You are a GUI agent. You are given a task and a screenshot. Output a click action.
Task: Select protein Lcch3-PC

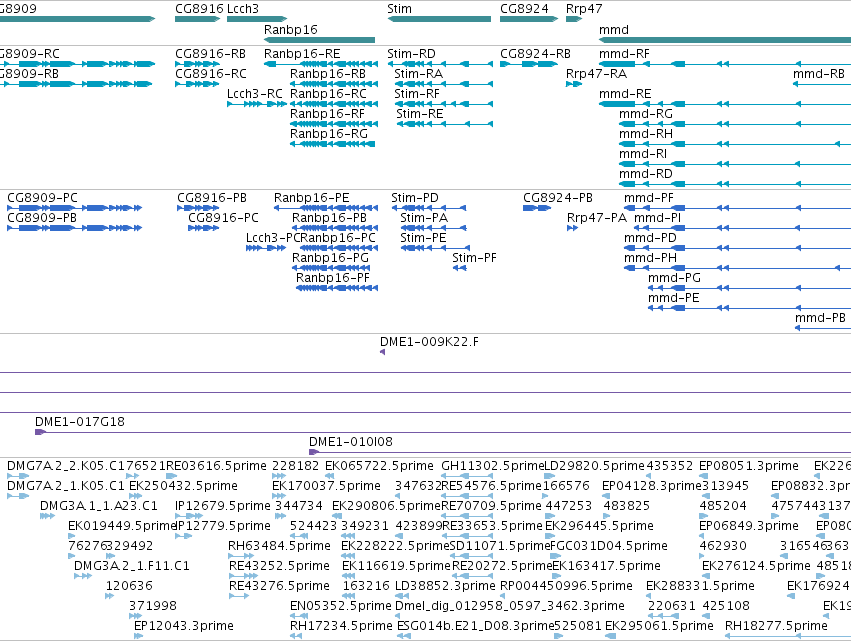[266, 248]
